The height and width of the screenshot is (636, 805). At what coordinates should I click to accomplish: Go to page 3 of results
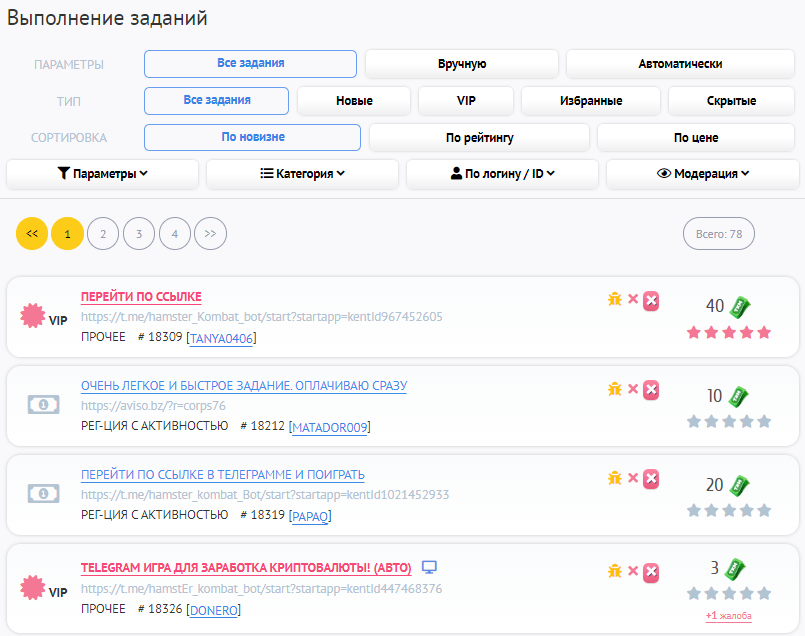tap(139, 234)
